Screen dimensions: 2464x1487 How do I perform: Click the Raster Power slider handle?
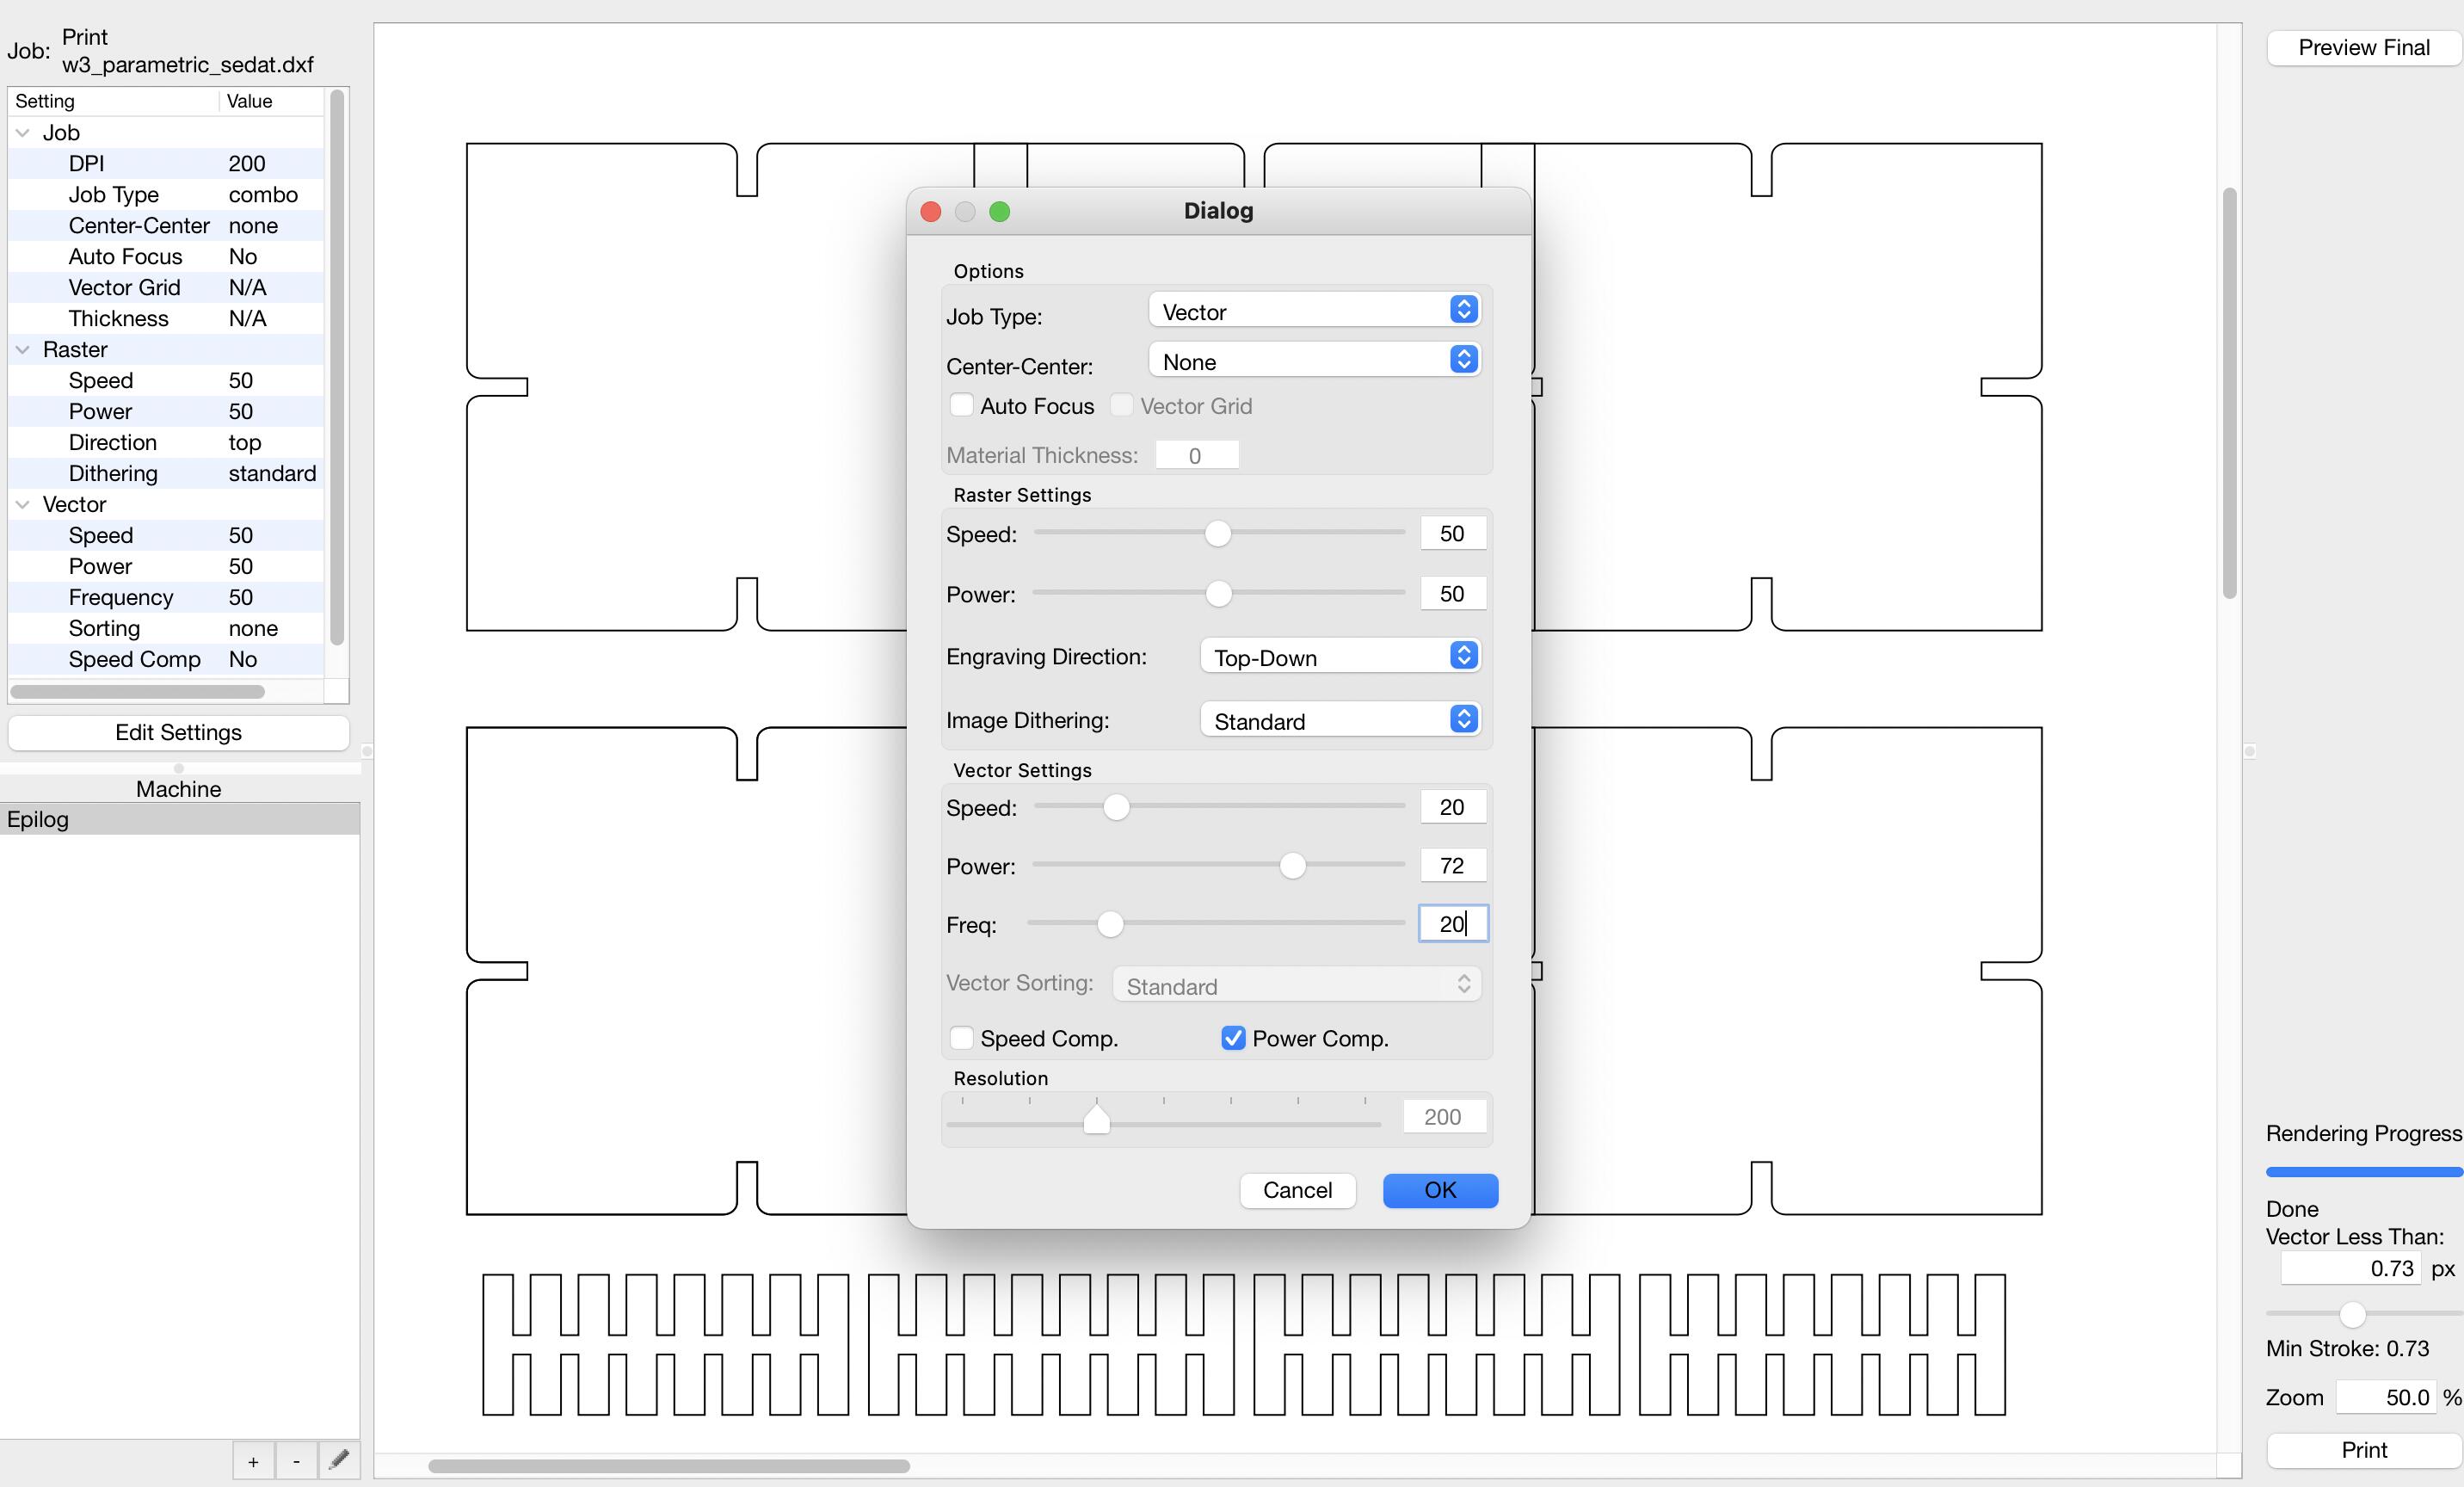coord(1218,594)
